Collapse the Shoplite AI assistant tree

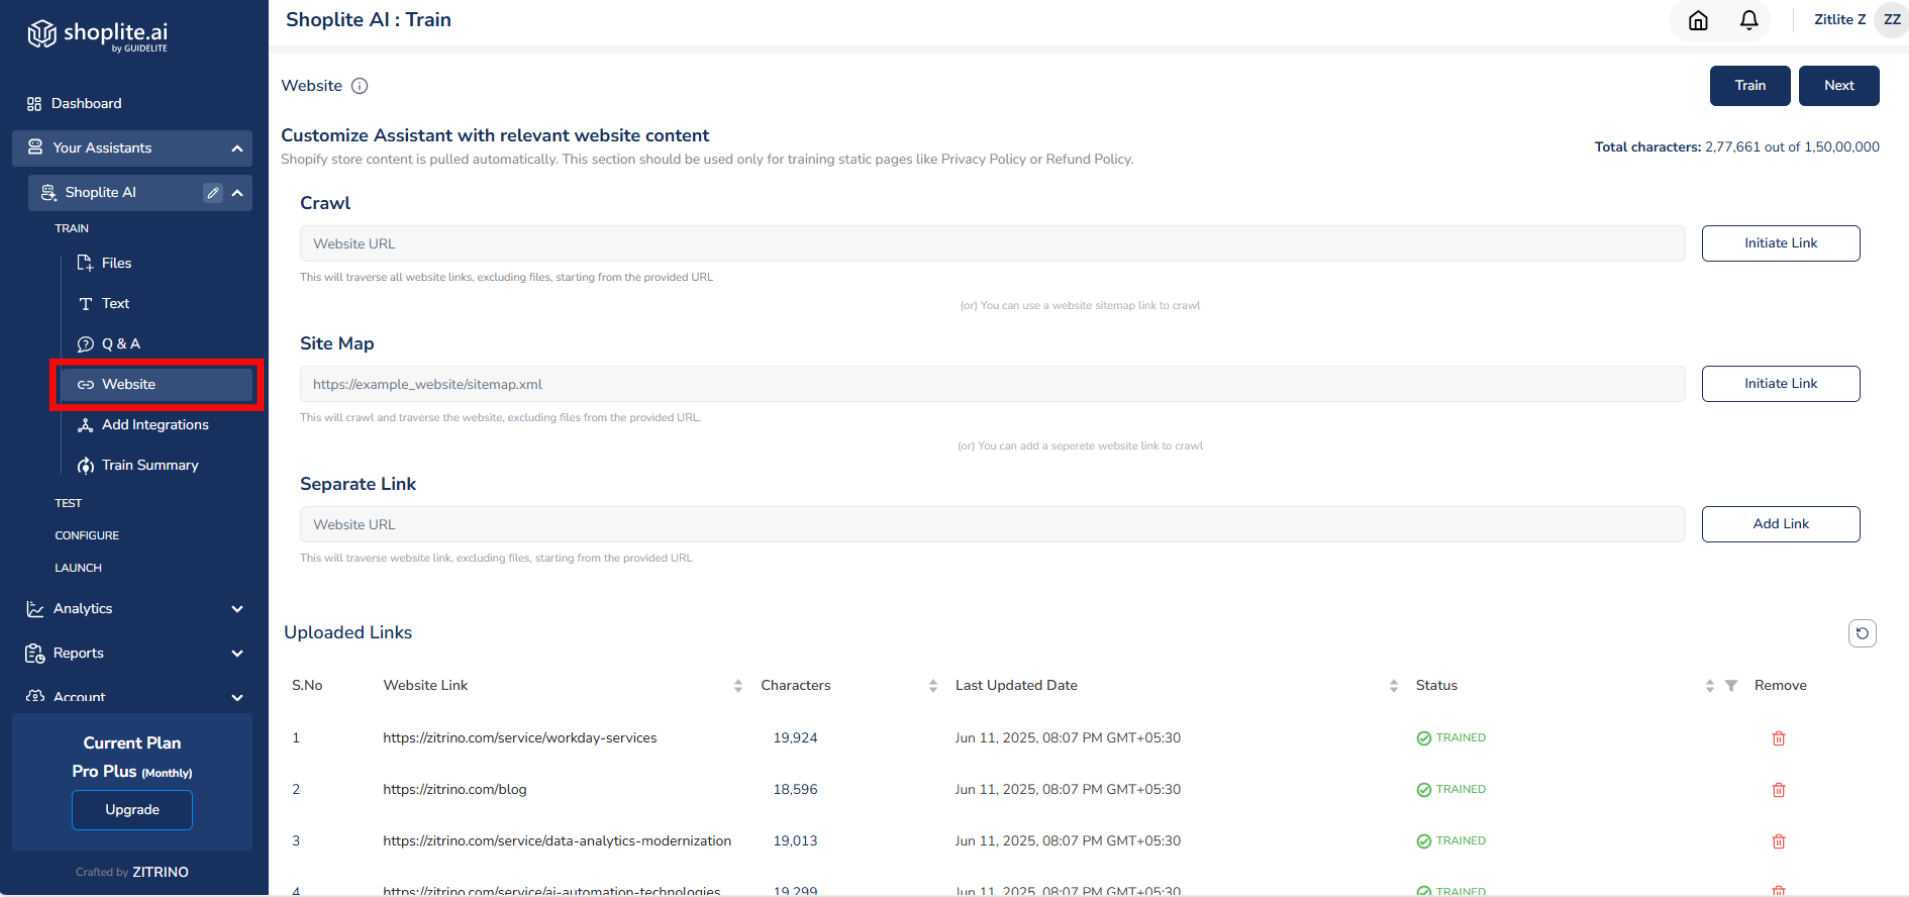(237, 193)
